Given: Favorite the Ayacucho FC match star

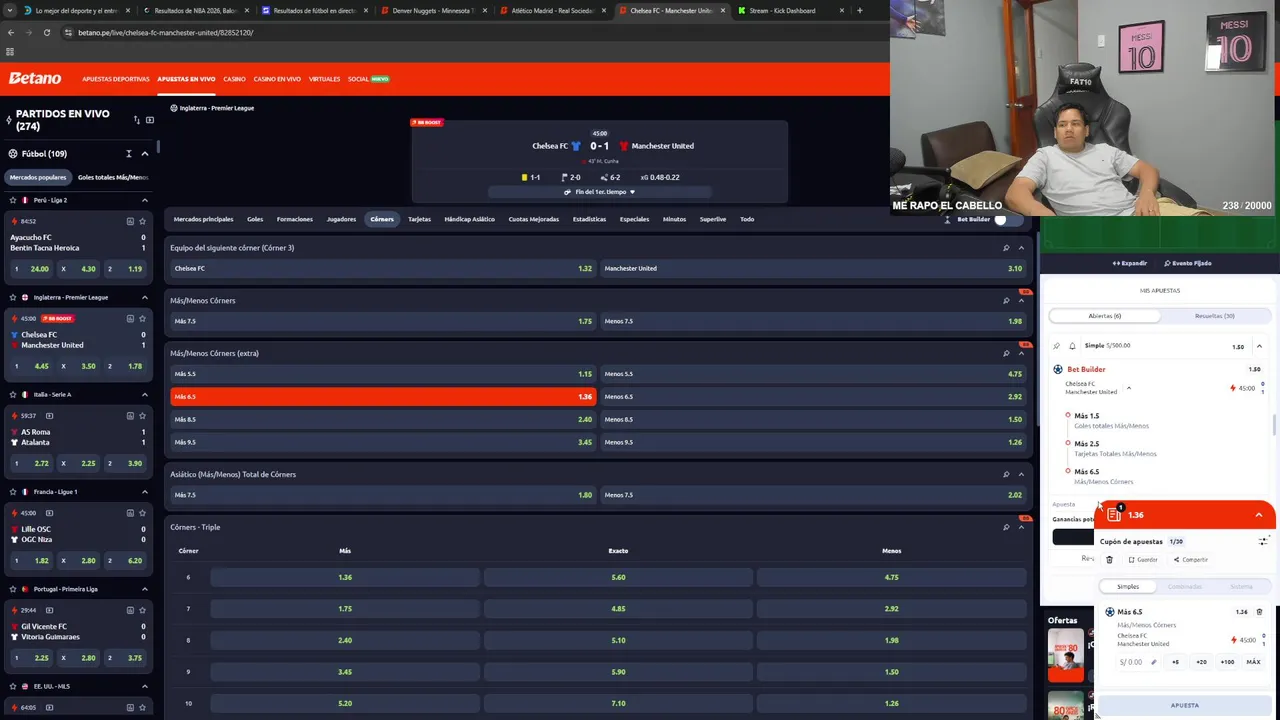Looking at the screenshot, I should tap(142, 221).
